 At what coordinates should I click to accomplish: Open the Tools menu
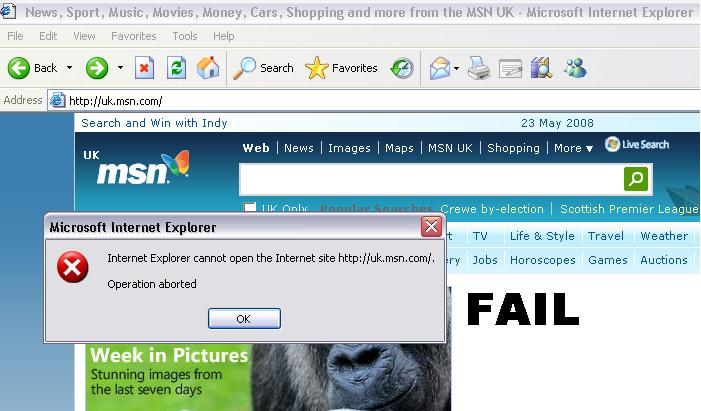click(185, 36)
